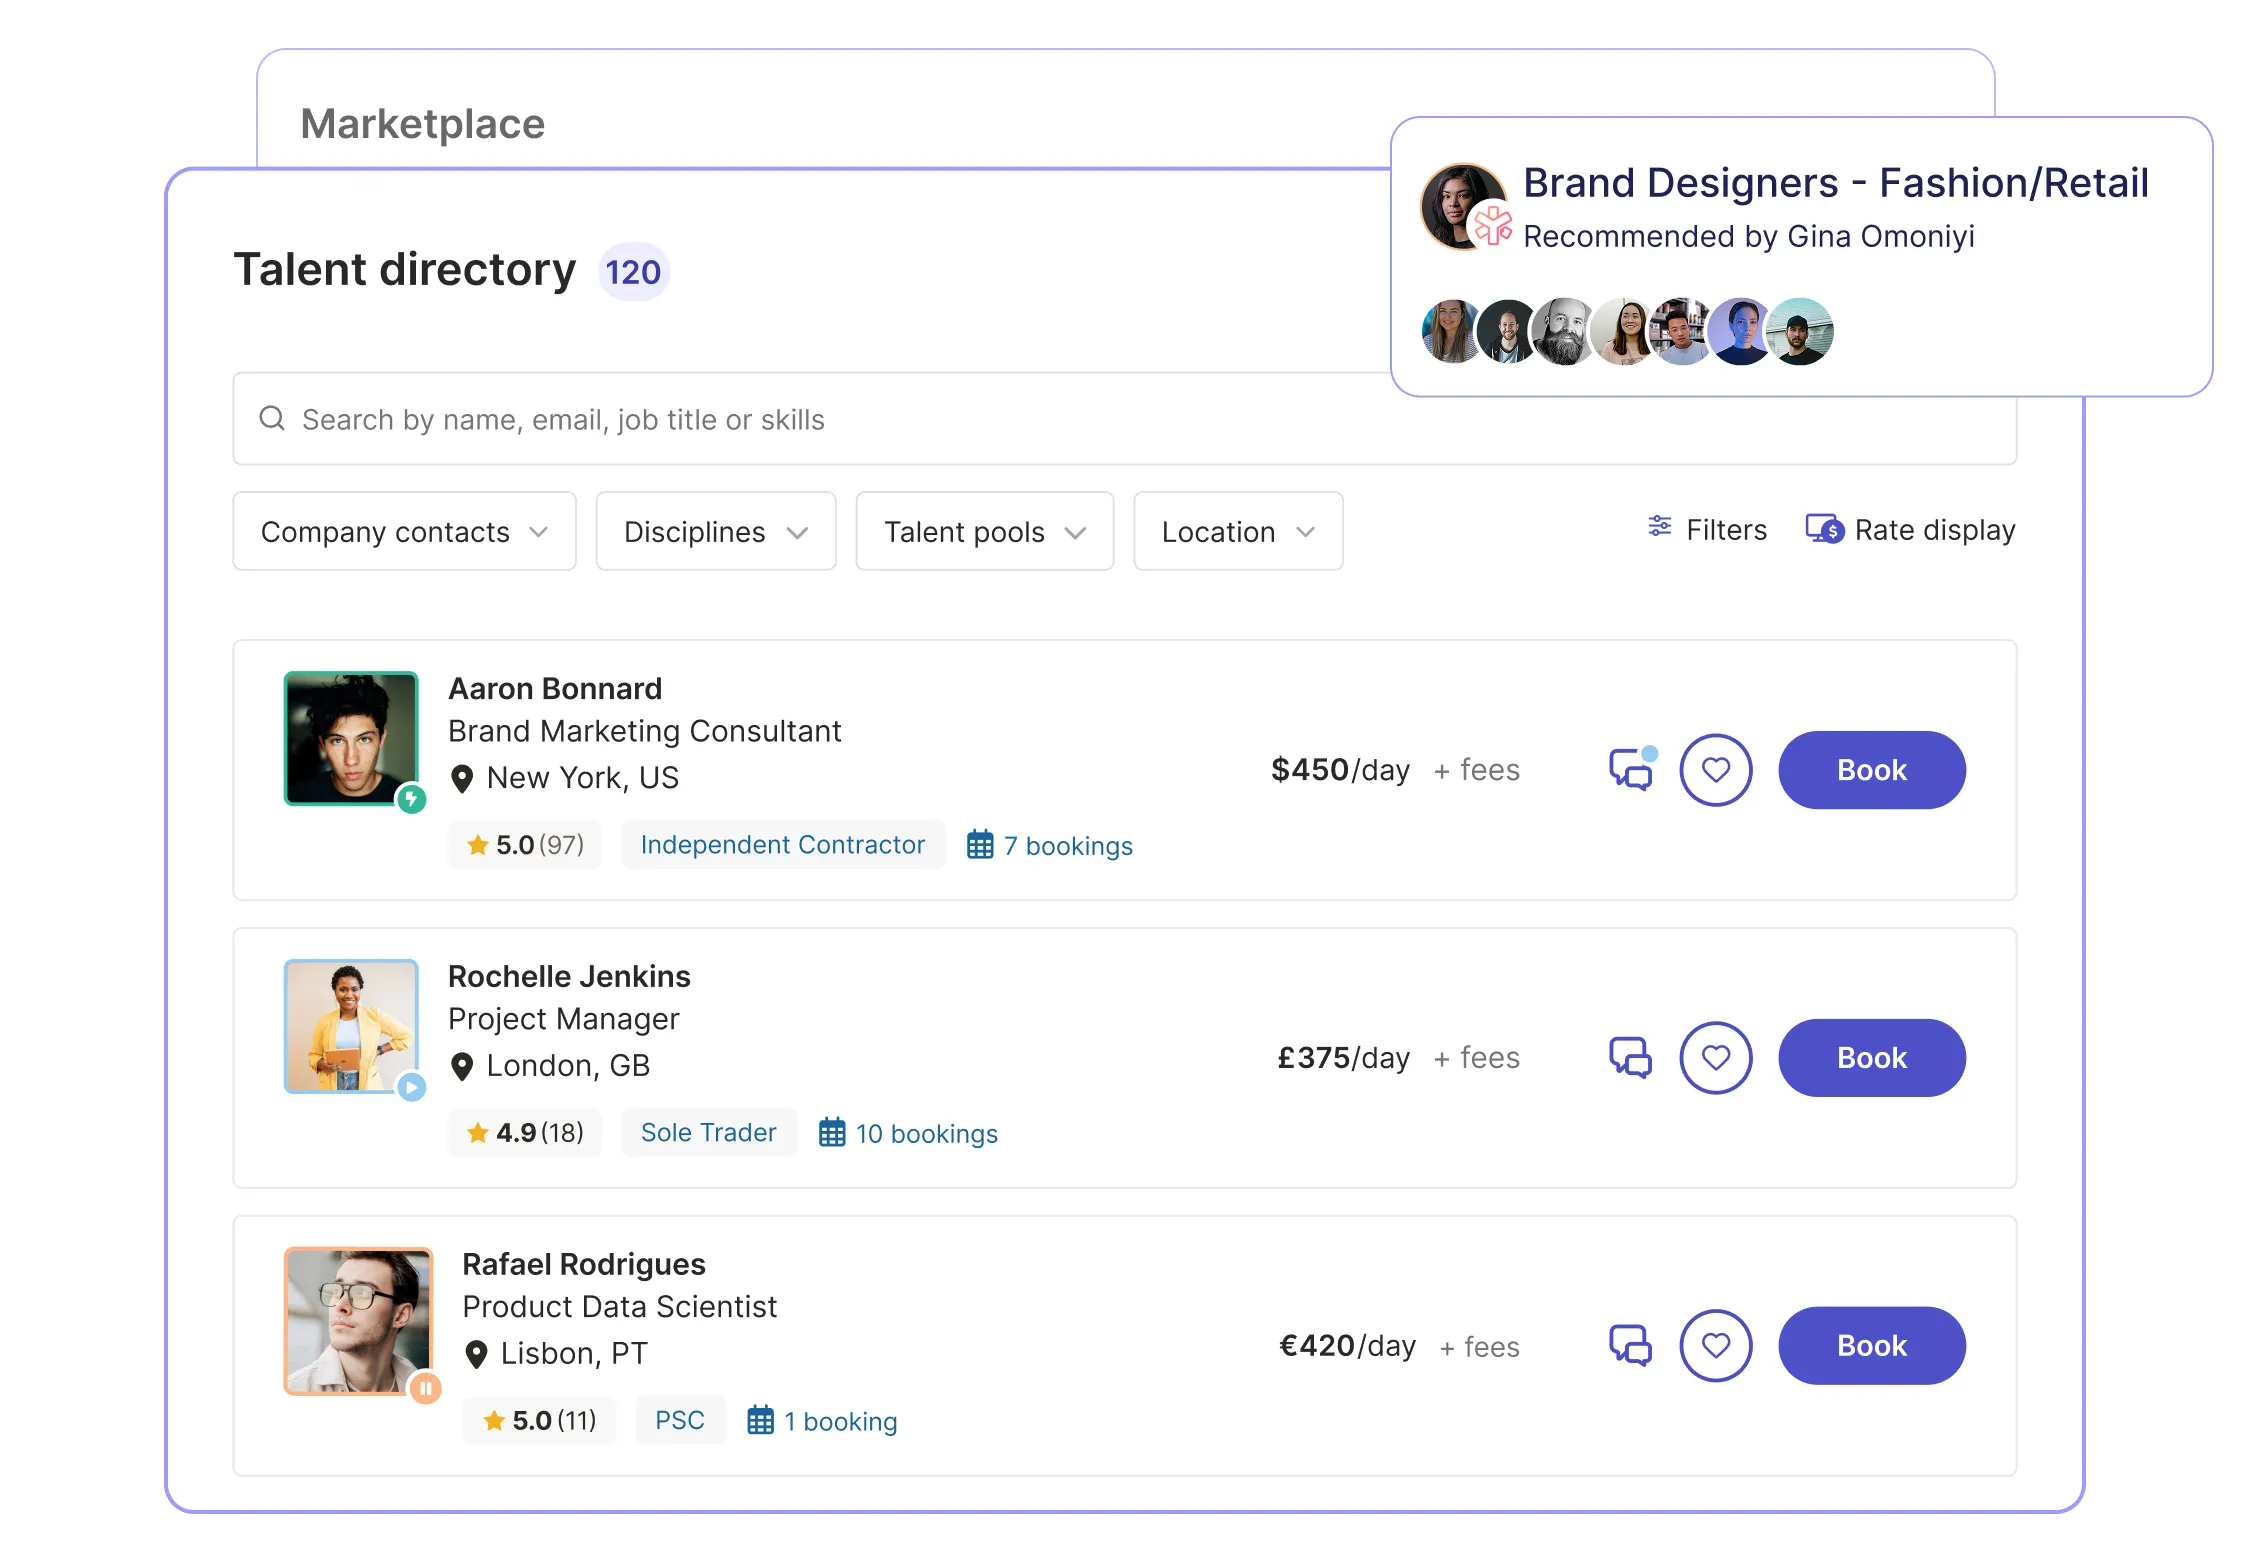View Rafael Rodrigues' 1 booking

tap(822, 1421)
